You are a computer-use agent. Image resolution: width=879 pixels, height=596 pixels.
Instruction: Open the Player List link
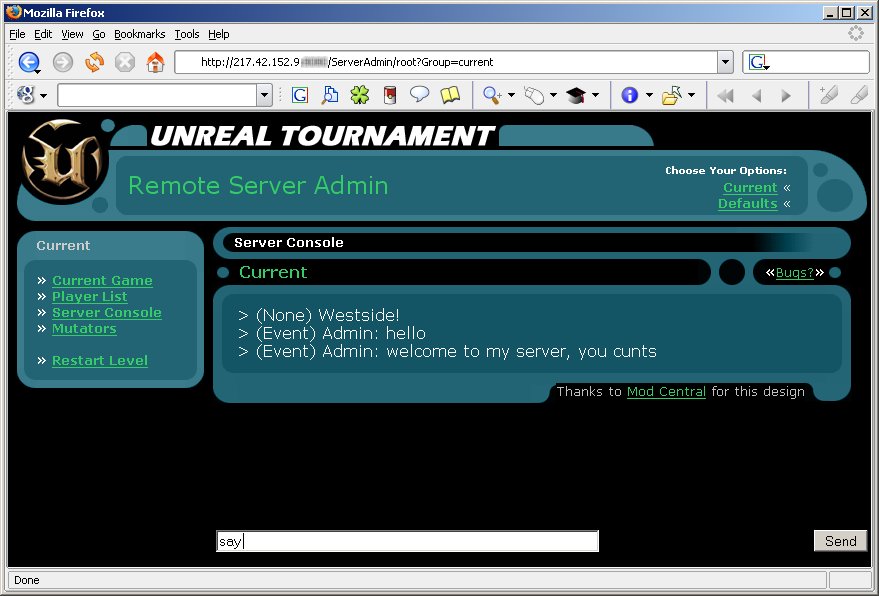90,297
